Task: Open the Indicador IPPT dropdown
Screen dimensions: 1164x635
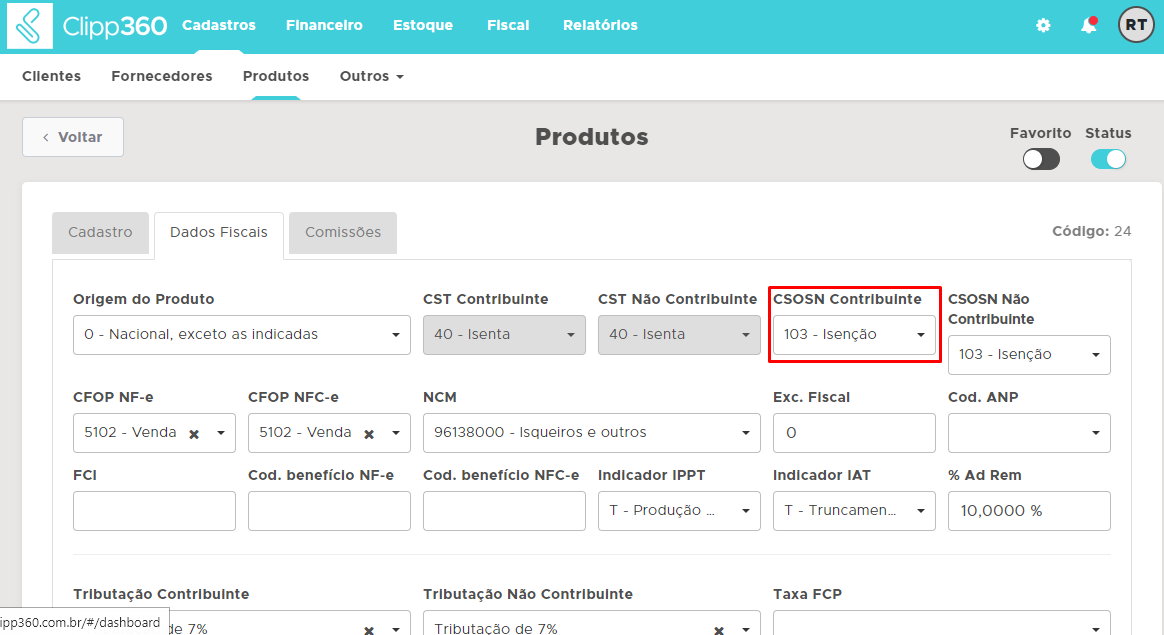Action: point(679,511)
